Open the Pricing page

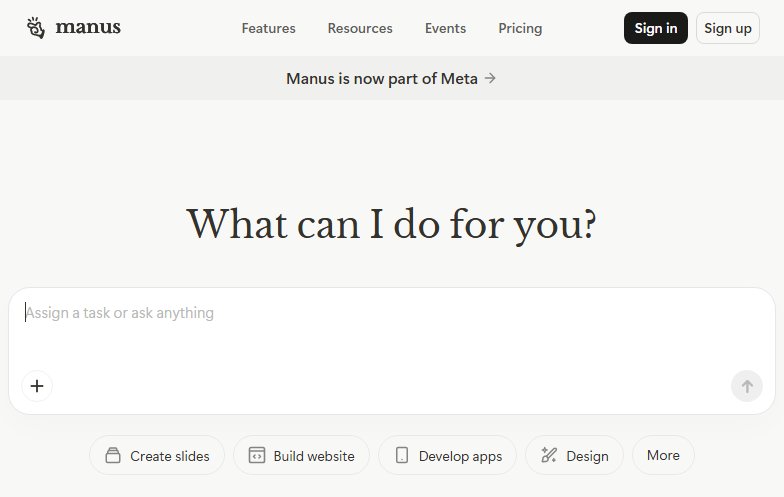click(520, 28)
